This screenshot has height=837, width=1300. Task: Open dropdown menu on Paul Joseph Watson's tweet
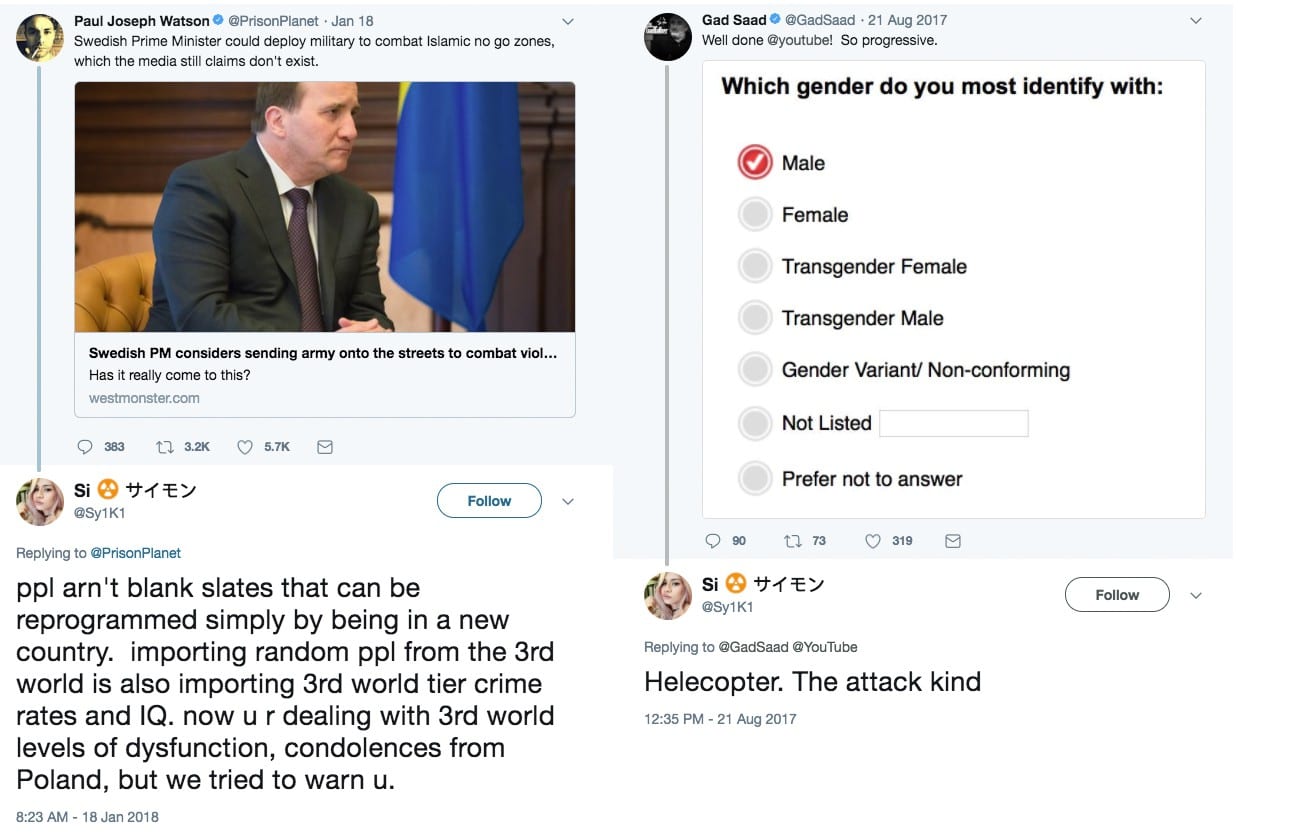click(x=568, y=21)
